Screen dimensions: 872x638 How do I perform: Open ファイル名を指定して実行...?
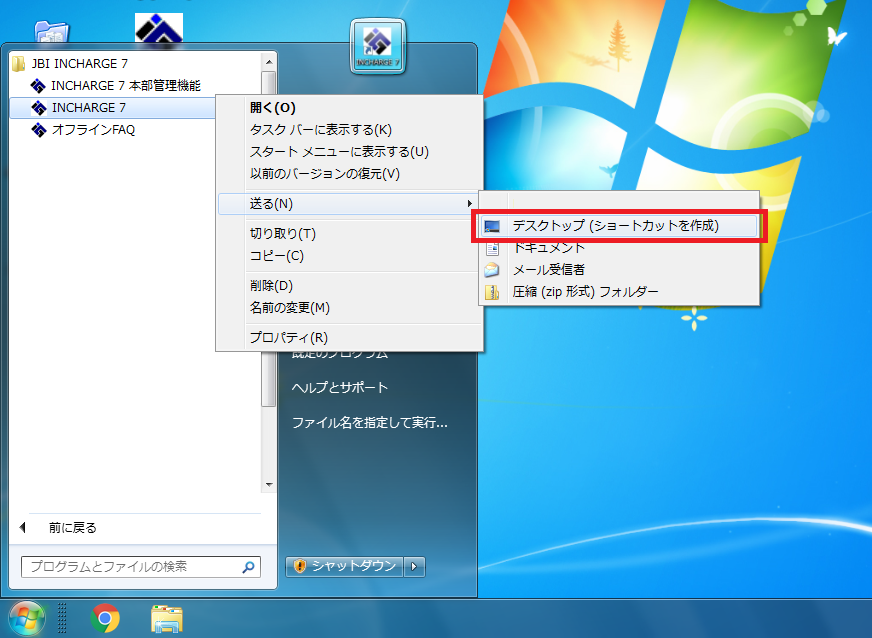coord(369,423)
